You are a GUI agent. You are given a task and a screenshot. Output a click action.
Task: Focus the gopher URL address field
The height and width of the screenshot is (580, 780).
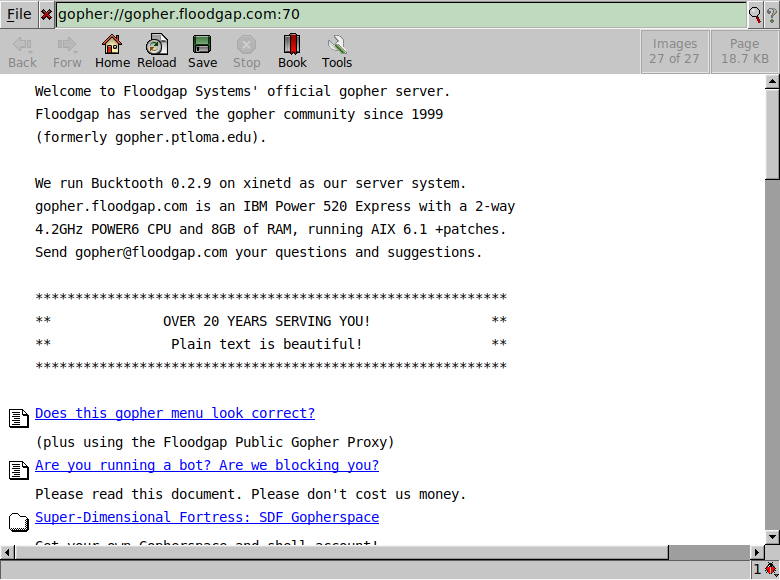click(x=401, y=14)
